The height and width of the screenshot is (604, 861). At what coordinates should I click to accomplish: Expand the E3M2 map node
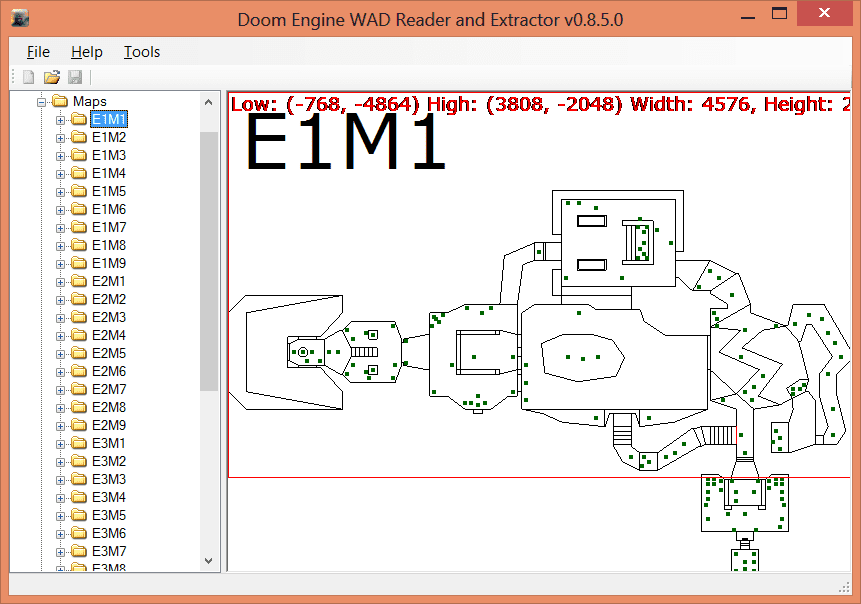tap(60, 462)
